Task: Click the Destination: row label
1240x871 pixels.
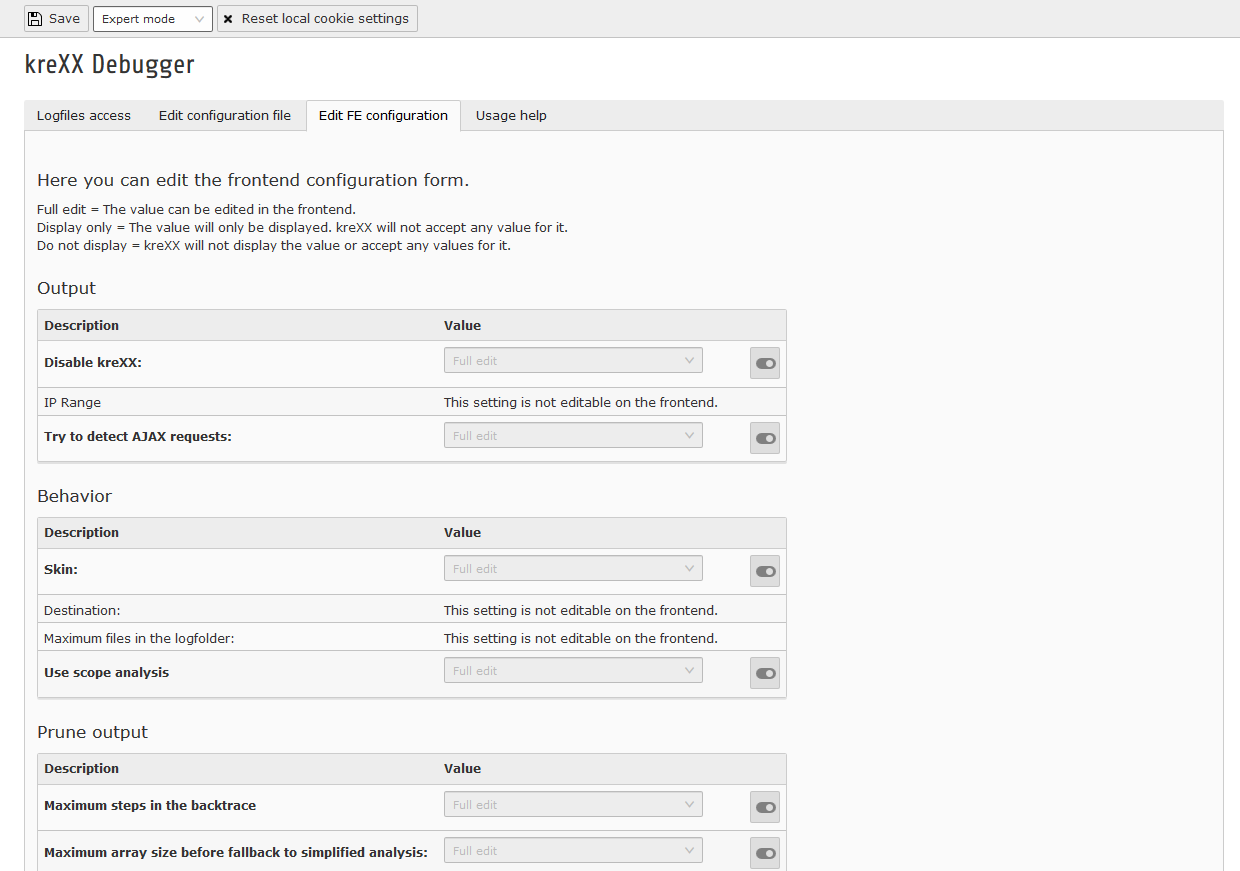Action: point(82,610)
